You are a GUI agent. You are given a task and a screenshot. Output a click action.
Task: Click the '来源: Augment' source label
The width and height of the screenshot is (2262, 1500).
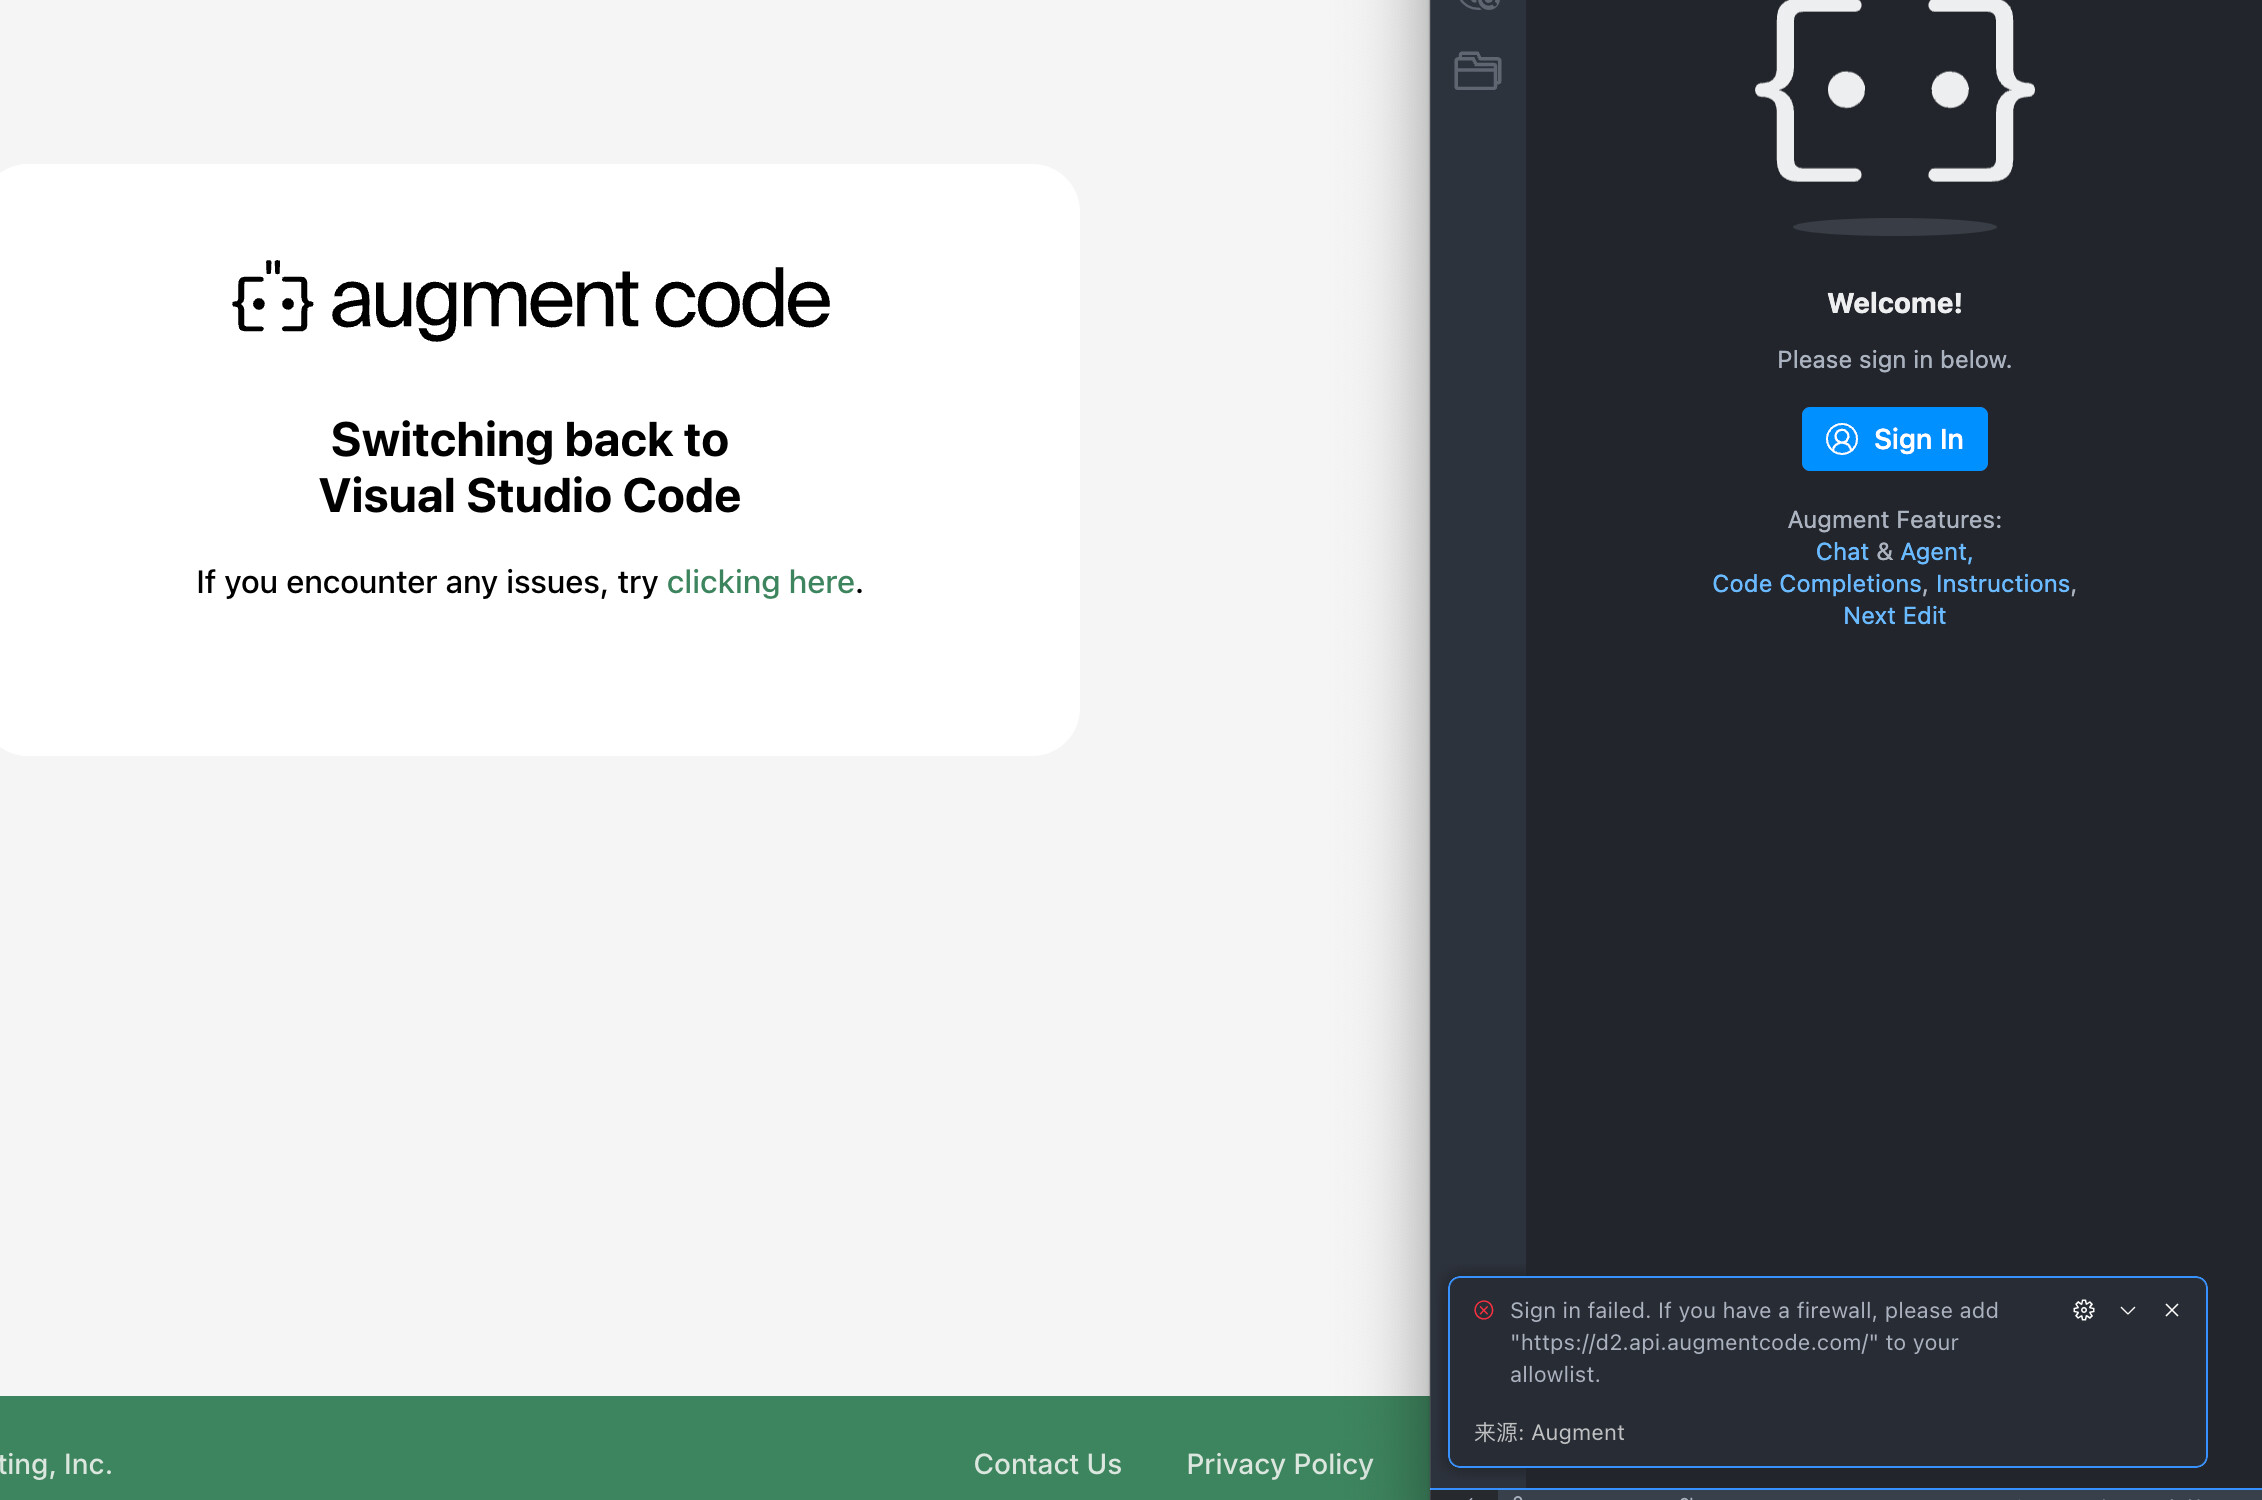1549,1432
